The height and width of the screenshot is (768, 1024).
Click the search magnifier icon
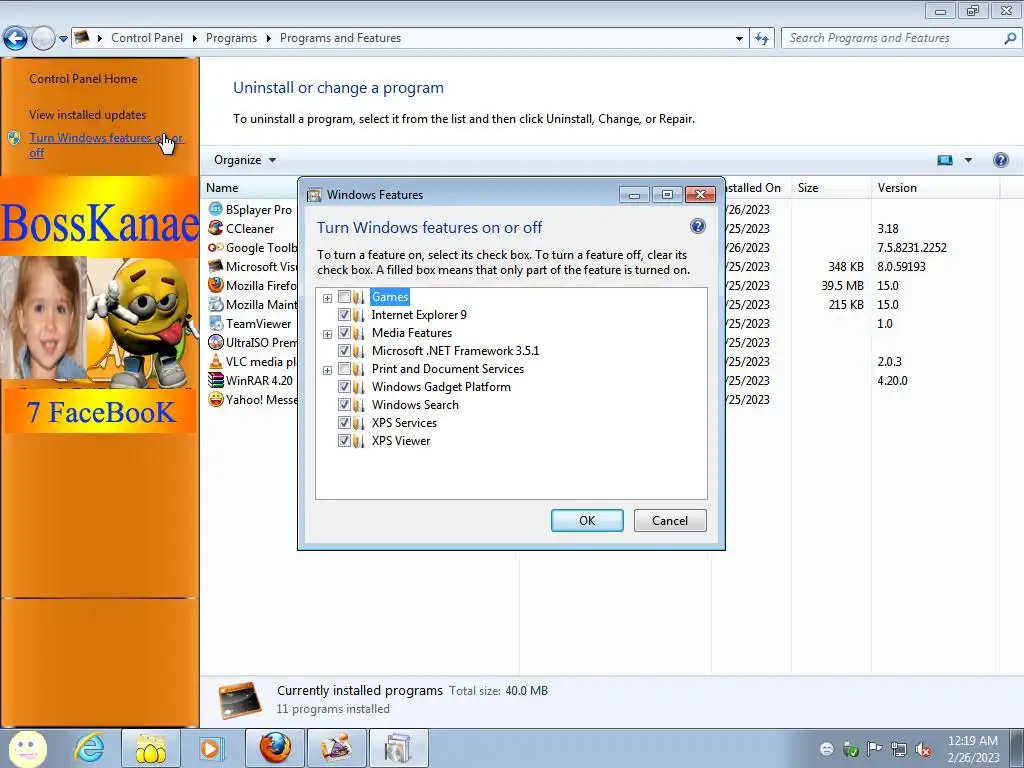pyautogui.click(x=1010, y=38)
